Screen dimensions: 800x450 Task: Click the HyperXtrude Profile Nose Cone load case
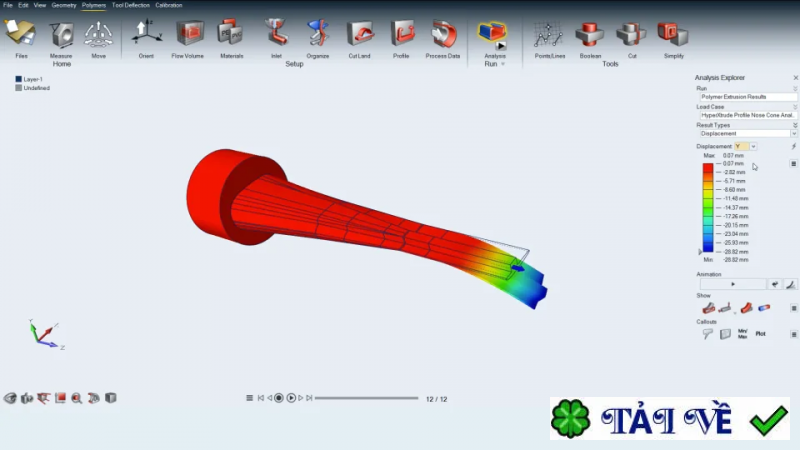pos(747,115)
